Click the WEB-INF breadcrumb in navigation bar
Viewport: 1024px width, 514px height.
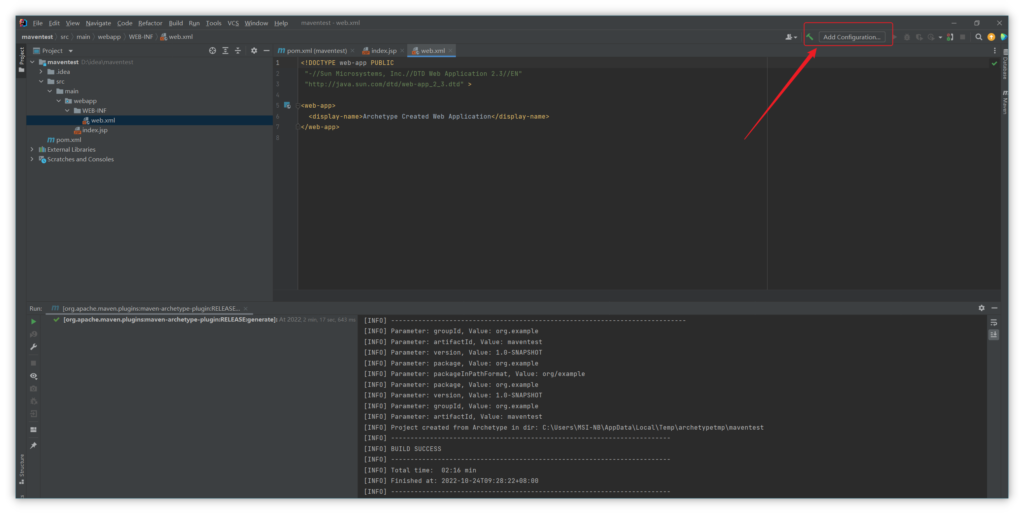pos(140,37)
